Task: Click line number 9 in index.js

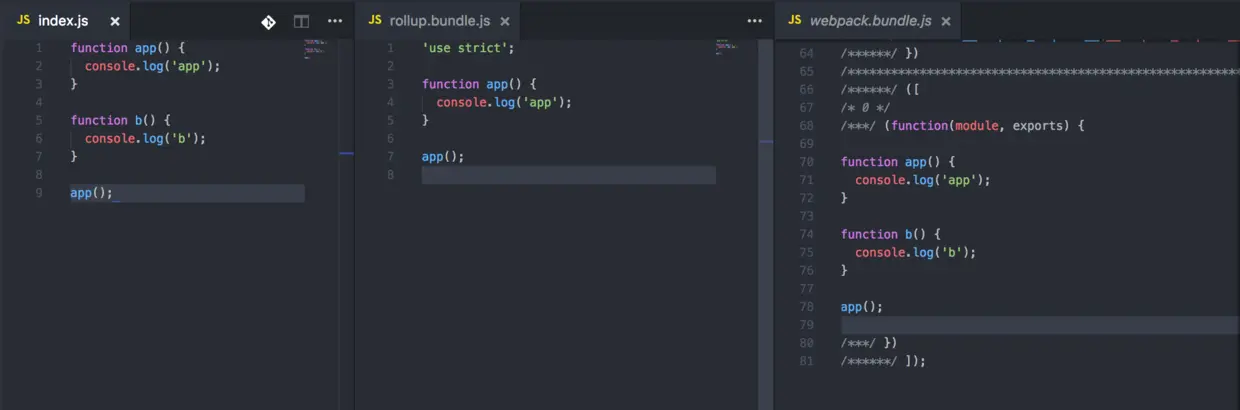Action: [38, 193]
